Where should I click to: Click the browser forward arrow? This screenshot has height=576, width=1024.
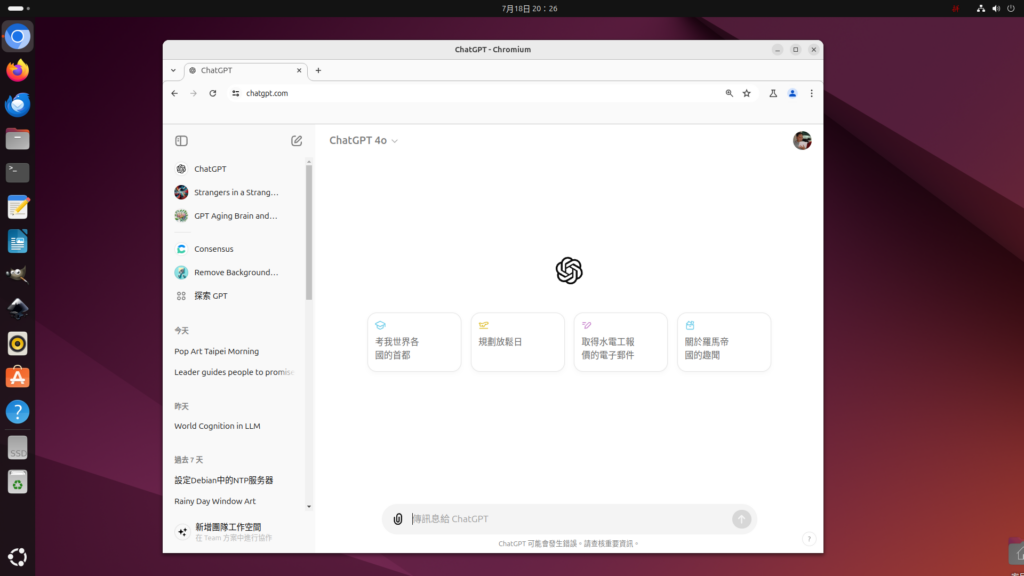coord(193,93)
